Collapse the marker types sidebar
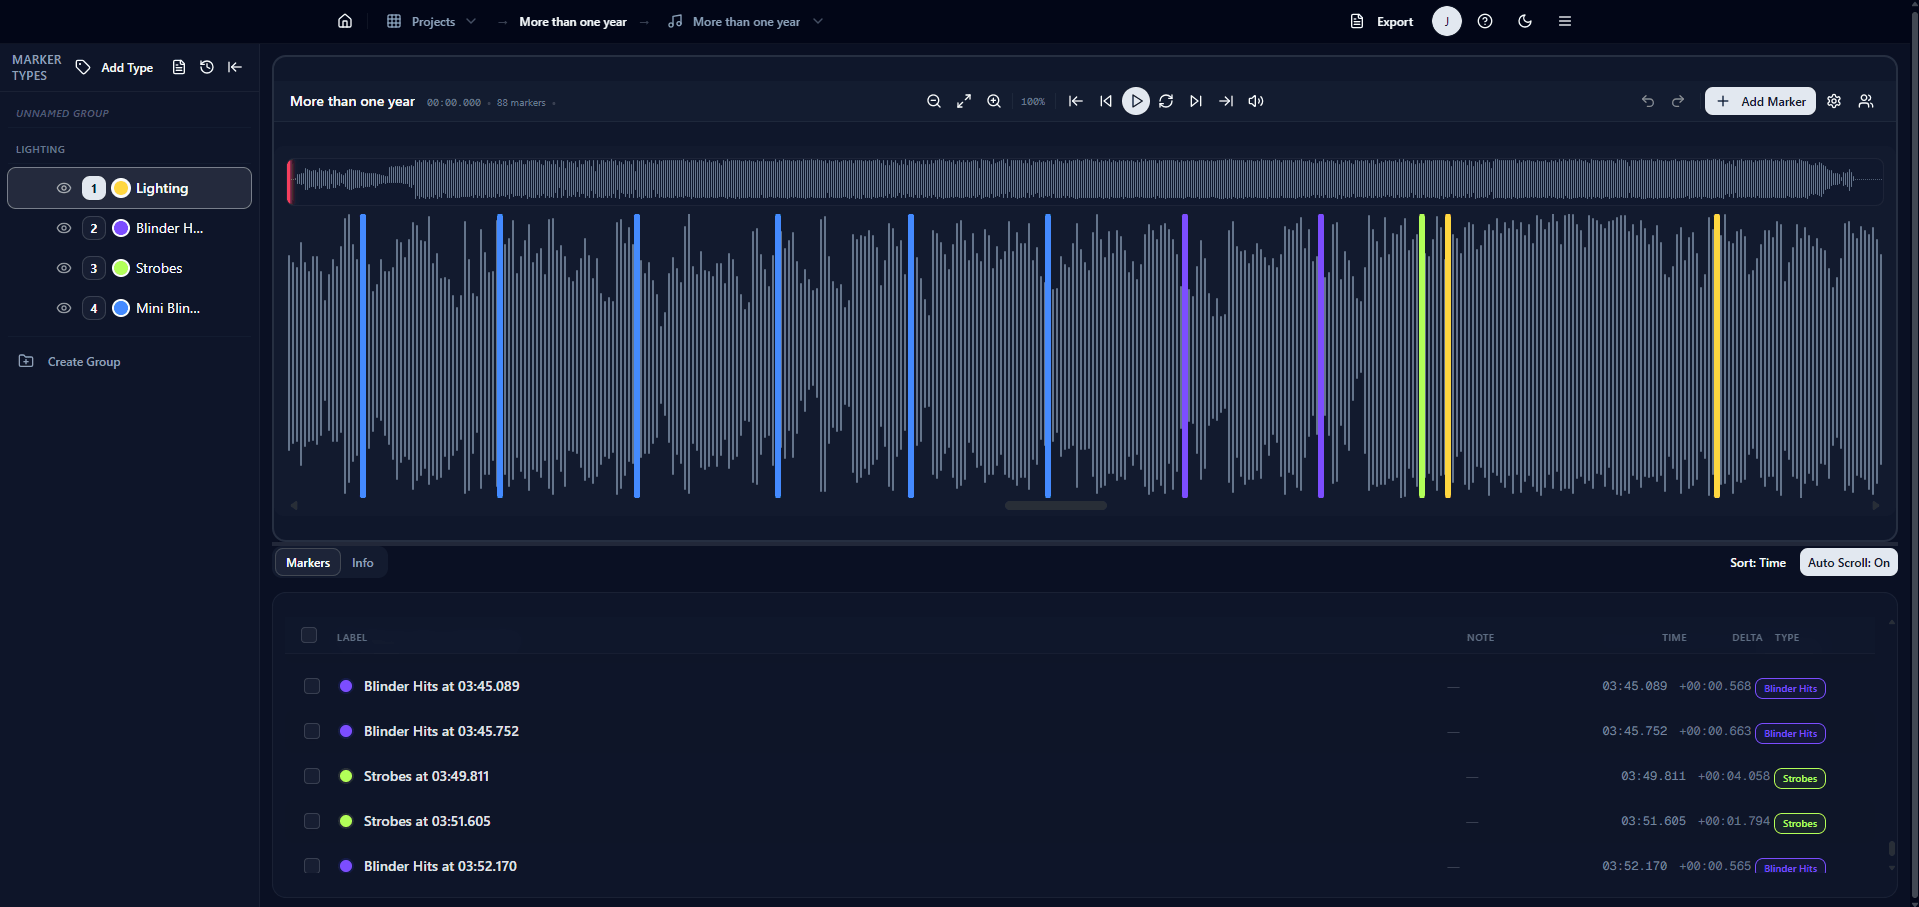The width and height of the screenshot is (1919, 907). (235, 67)
